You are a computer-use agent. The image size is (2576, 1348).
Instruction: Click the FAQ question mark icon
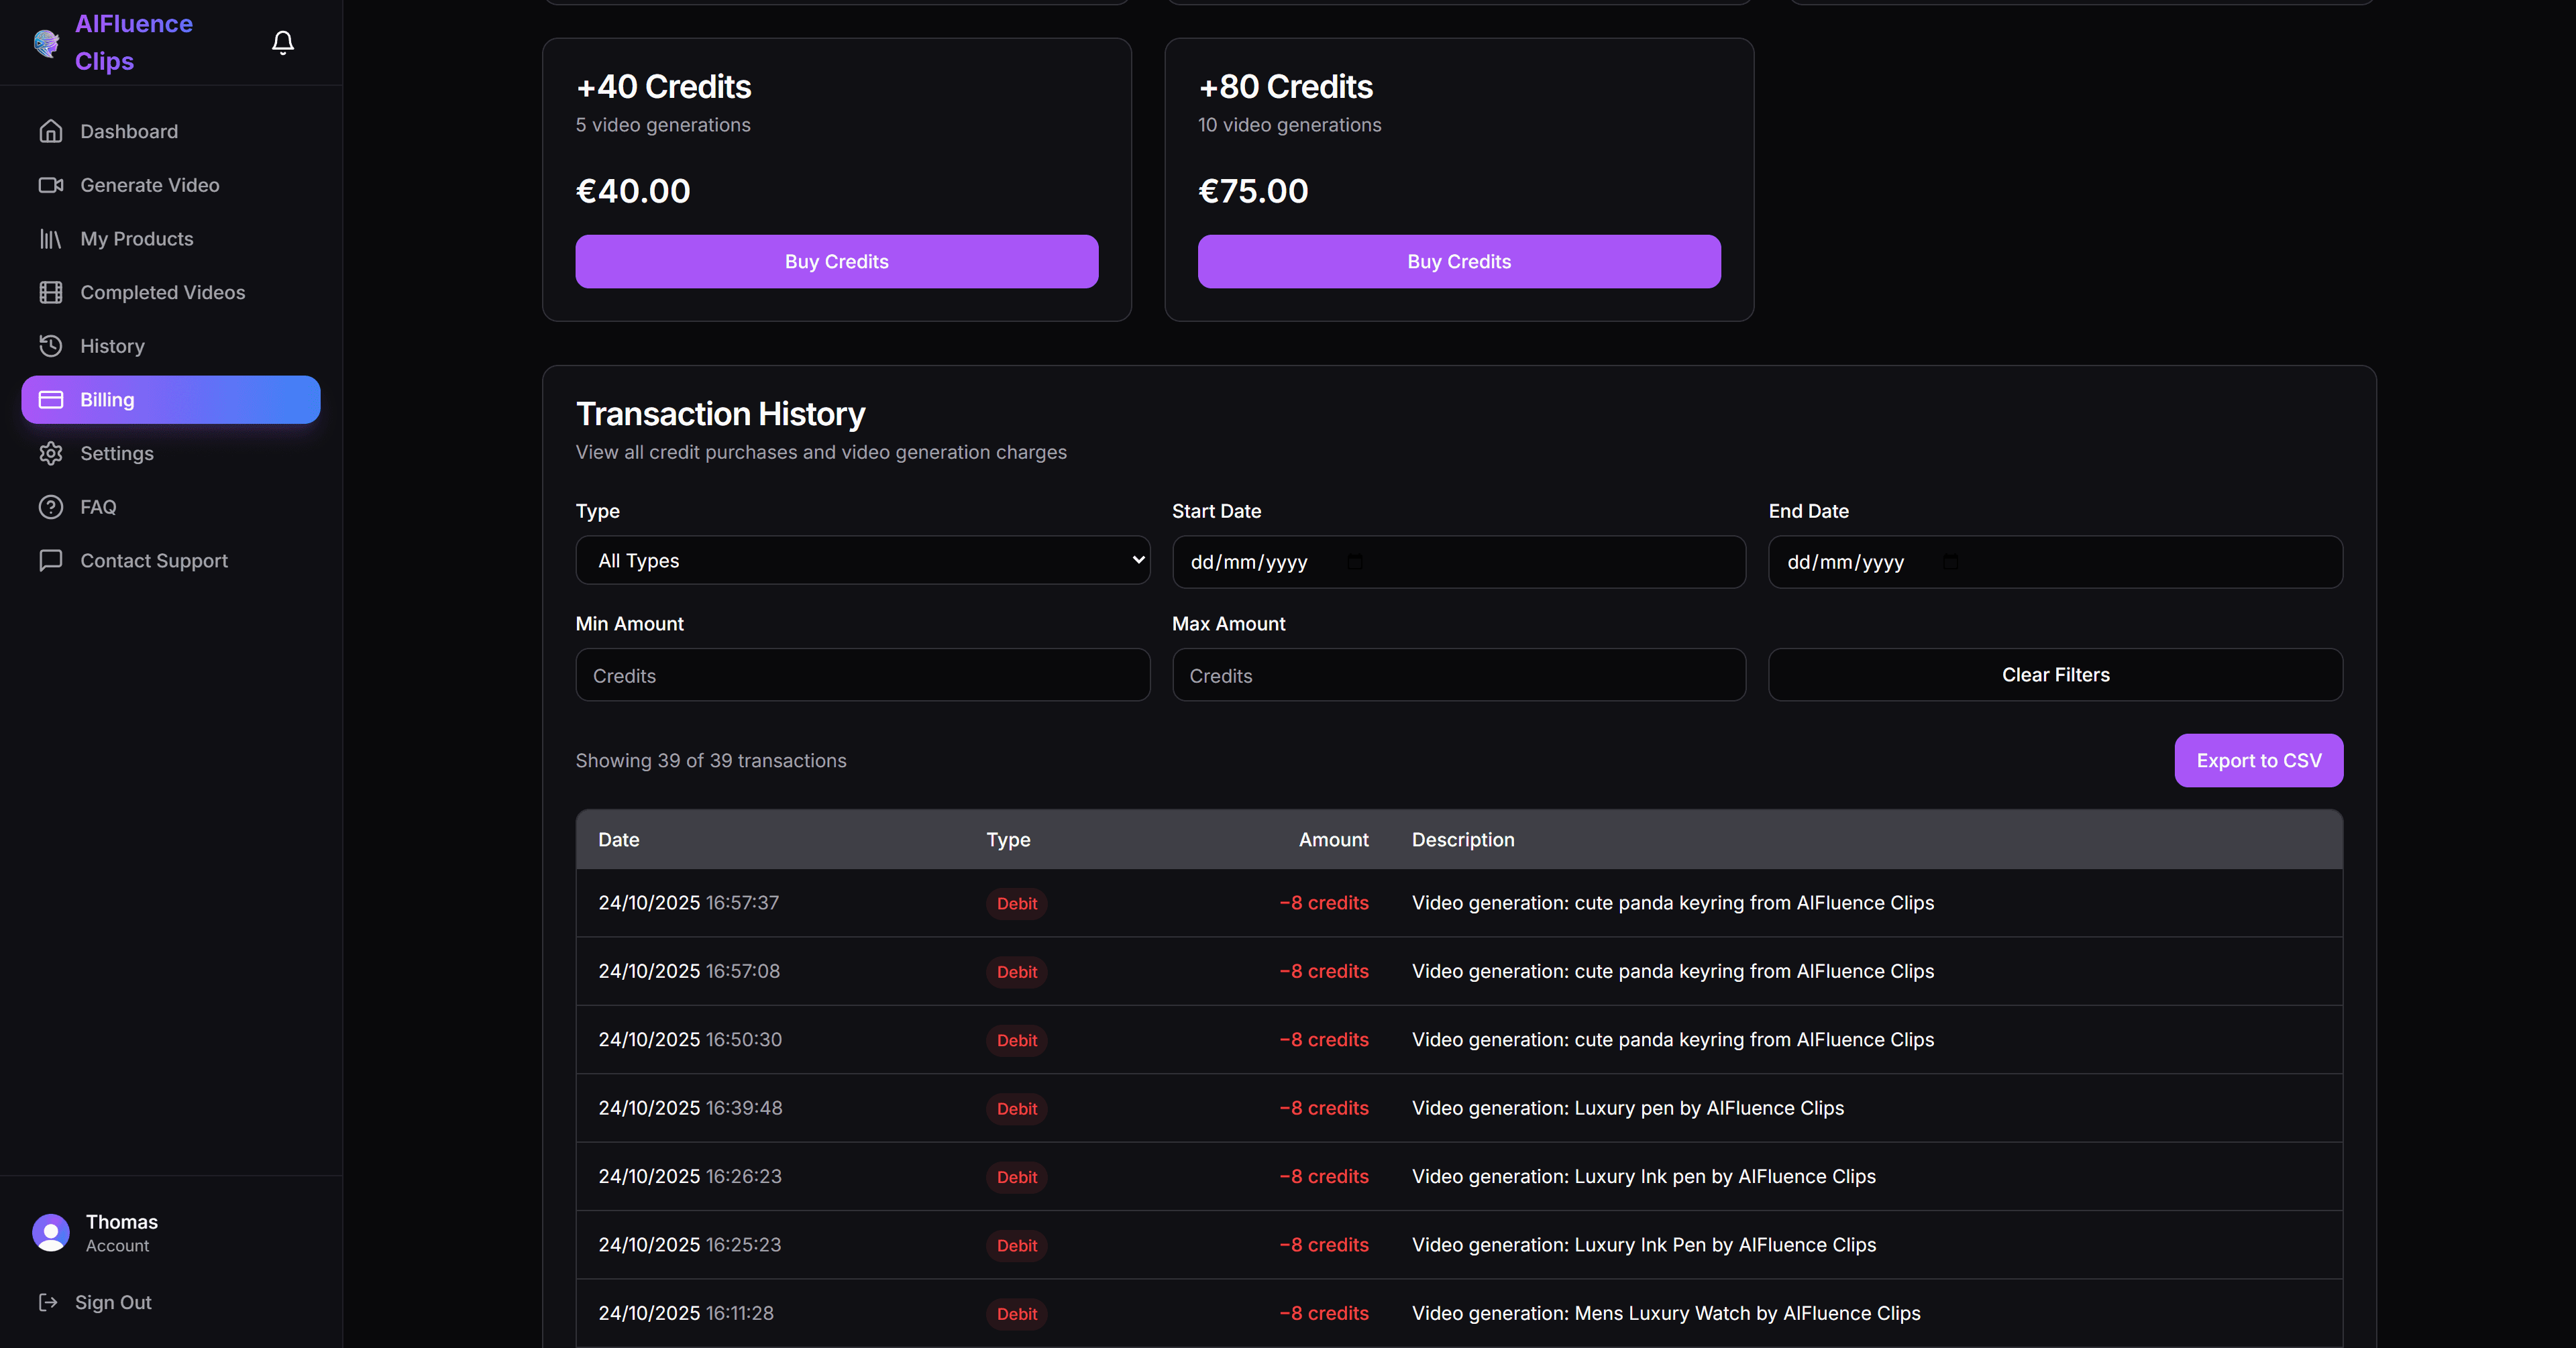click(51, 507)
